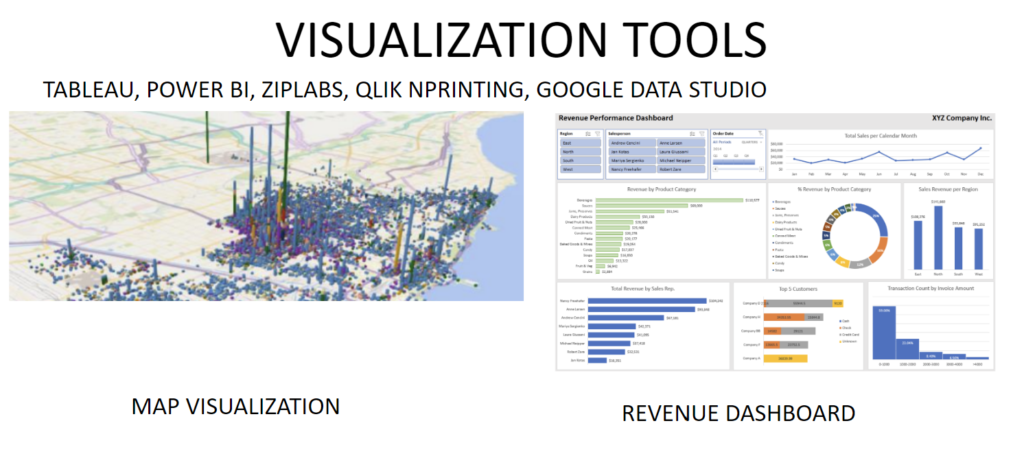
Task: Click Revenue by Product Category chart title
Action: coord(661,189)
